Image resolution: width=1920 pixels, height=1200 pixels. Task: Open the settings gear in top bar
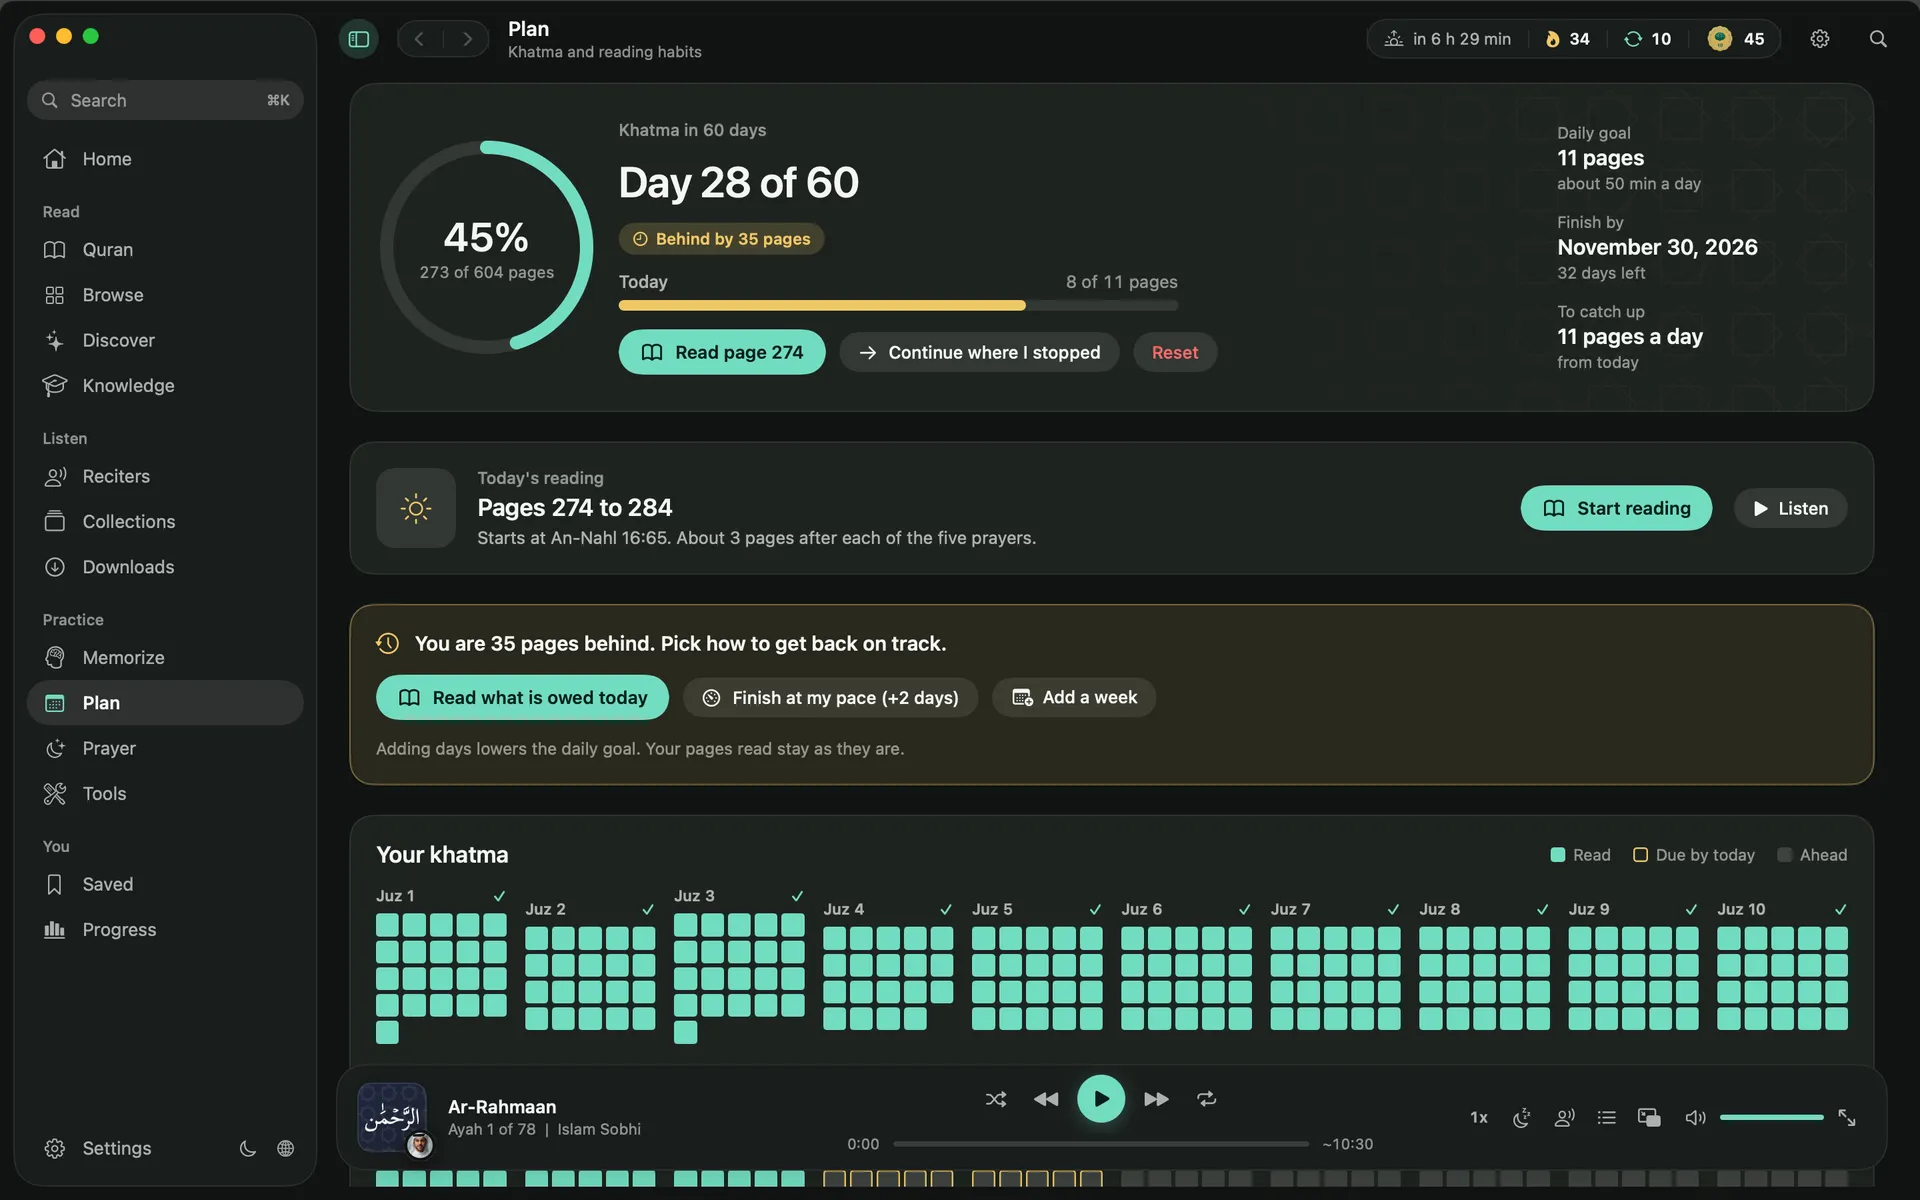click(x=1819, y=39)
